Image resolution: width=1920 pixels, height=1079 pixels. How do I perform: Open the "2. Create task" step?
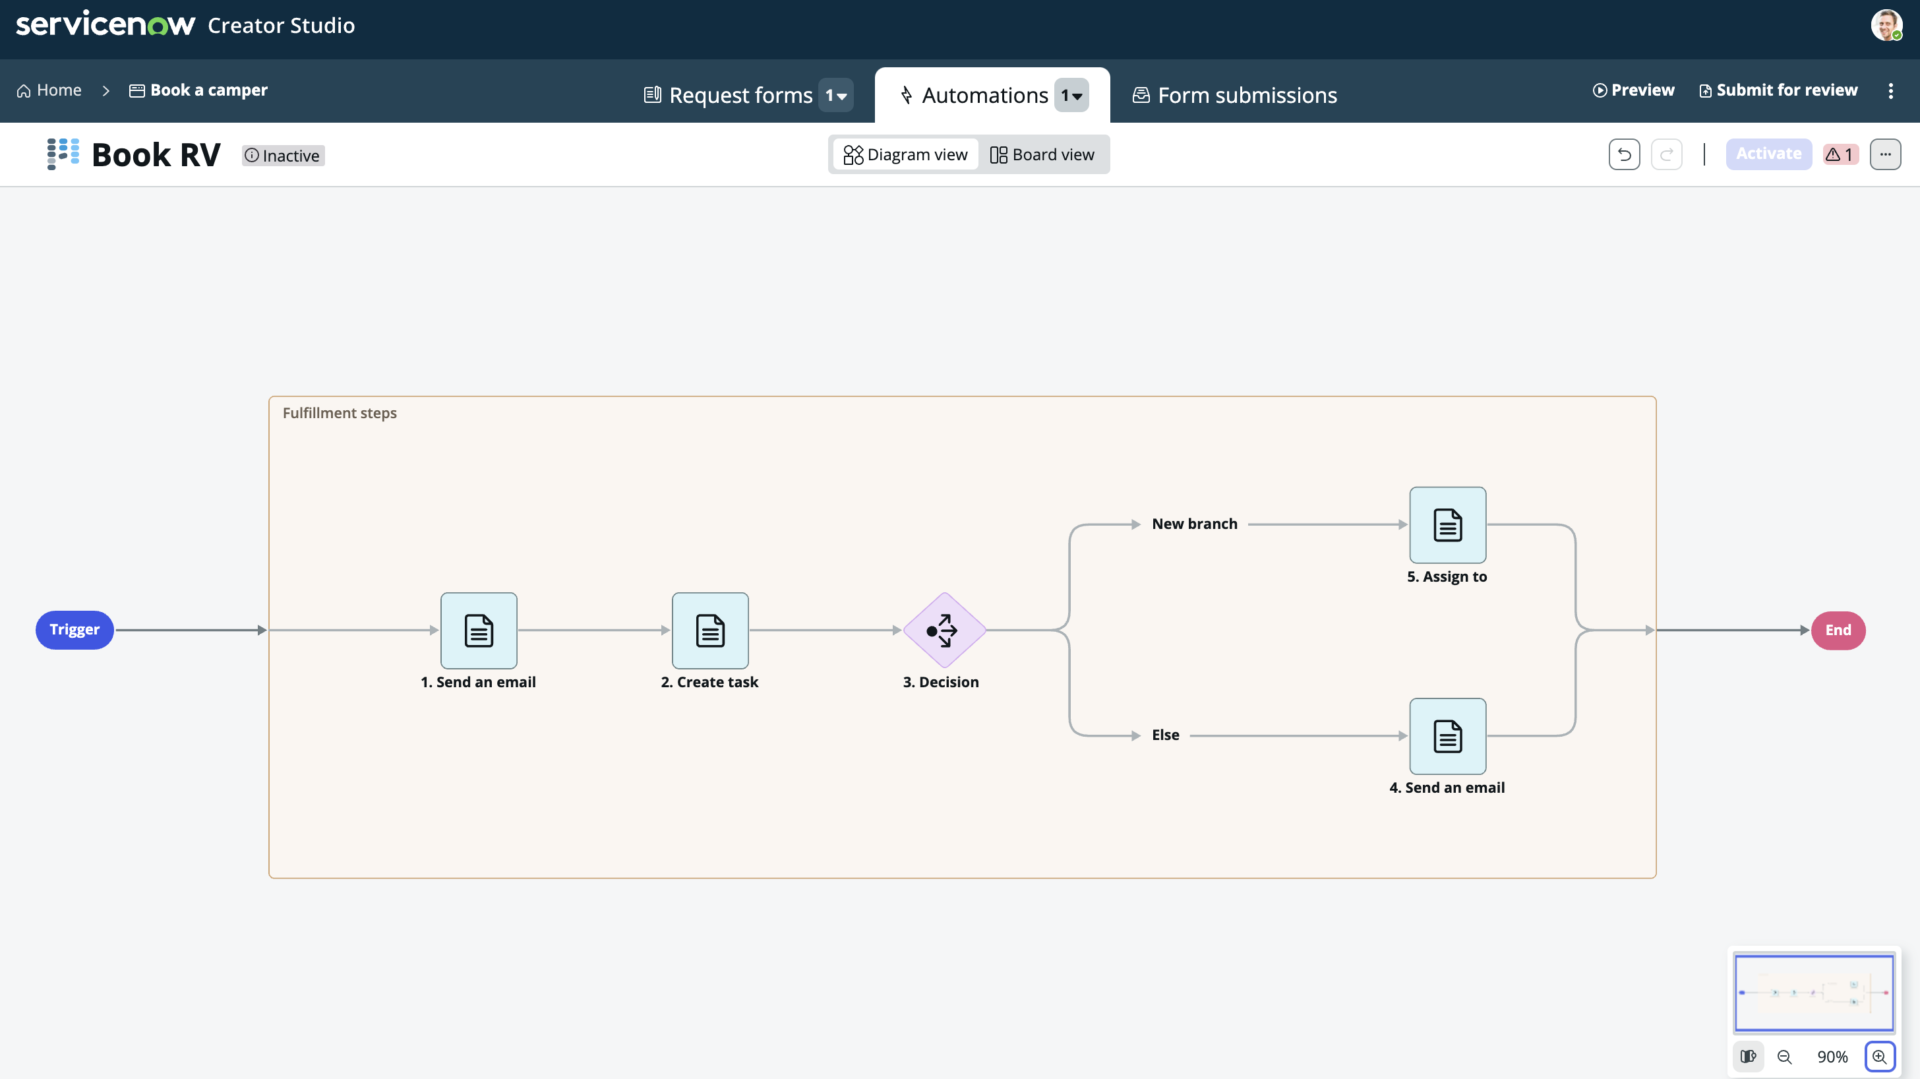pos(709,631)
